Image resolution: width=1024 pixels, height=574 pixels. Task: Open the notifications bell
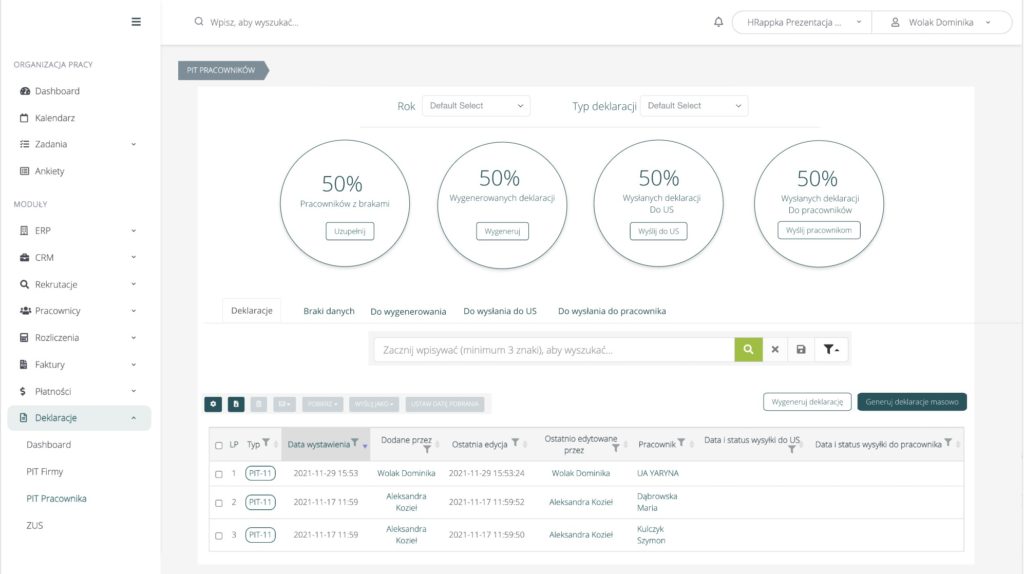coord(718,22)
